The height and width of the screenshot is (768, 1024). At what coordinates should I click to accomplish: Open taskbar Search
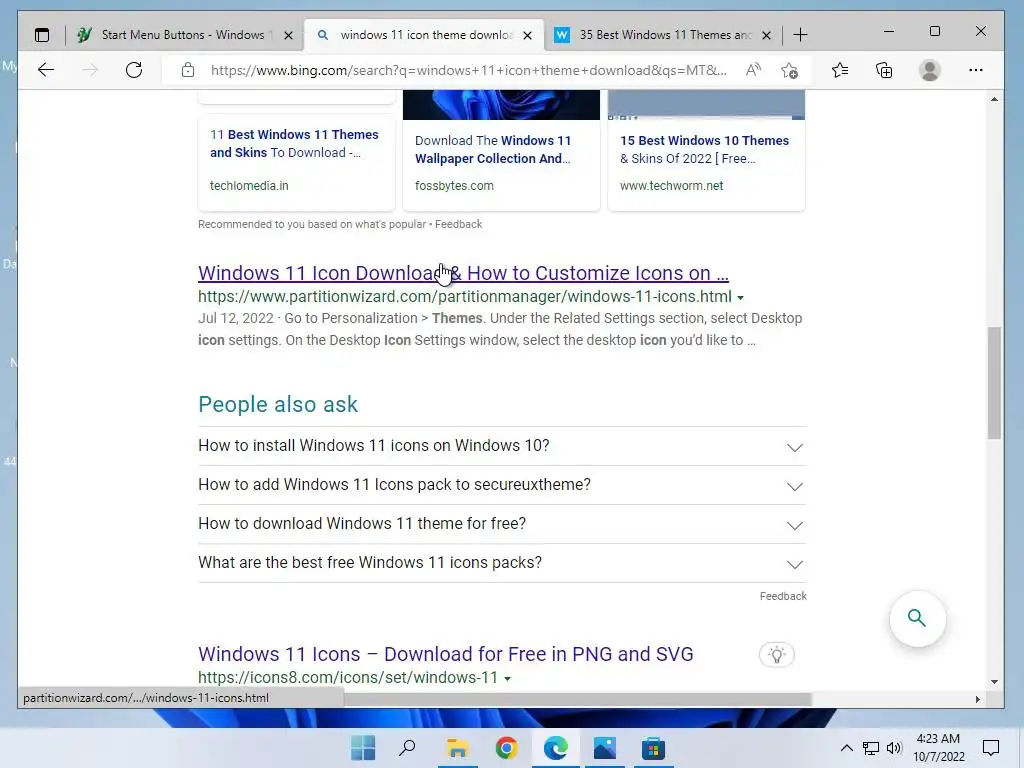408,748
